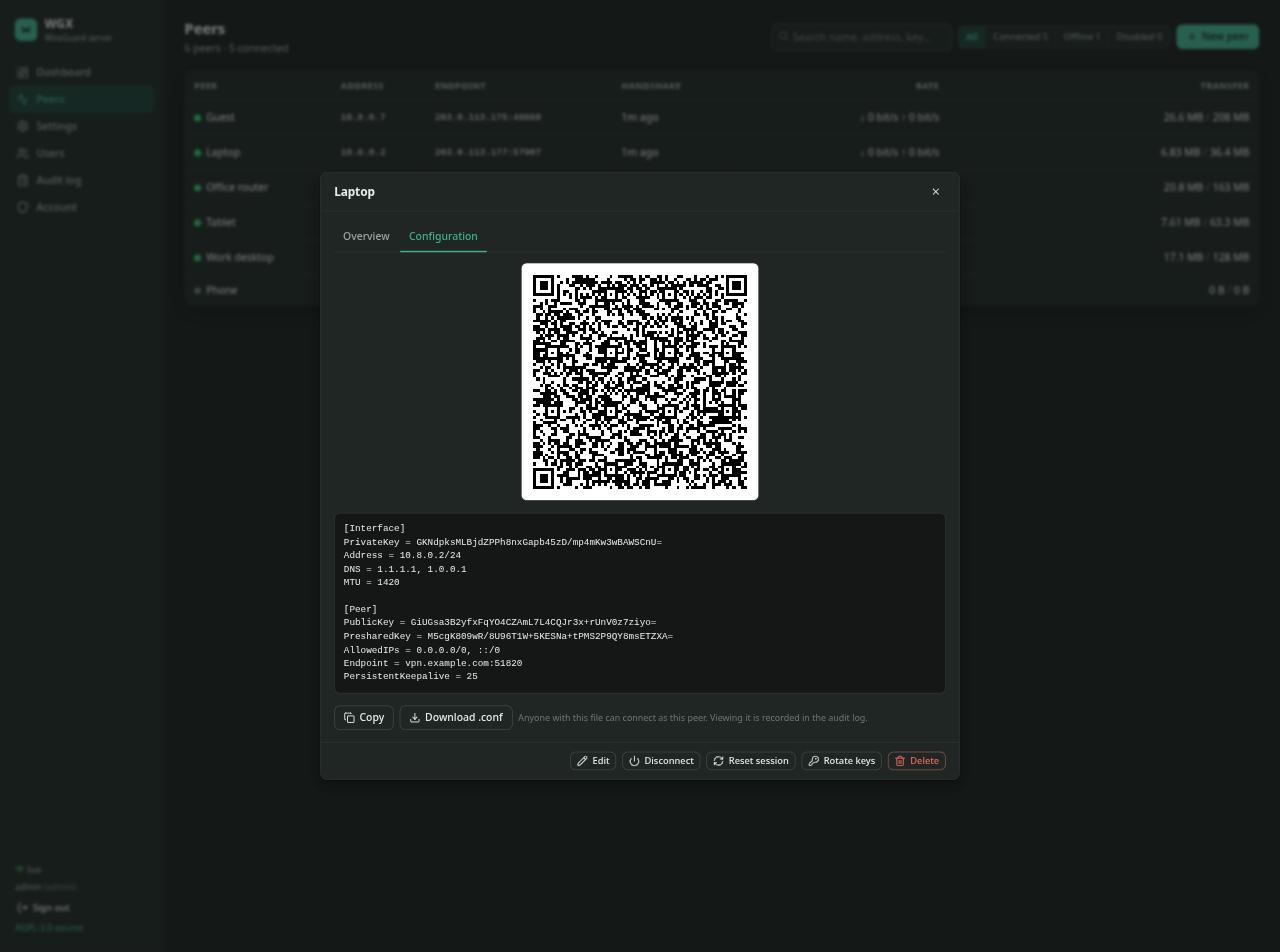This screenshot has width=1280, height=952.
Task: Click the DNS = 1.1.1.1, 1.0.0.1 line
Action: click(405, 569)
